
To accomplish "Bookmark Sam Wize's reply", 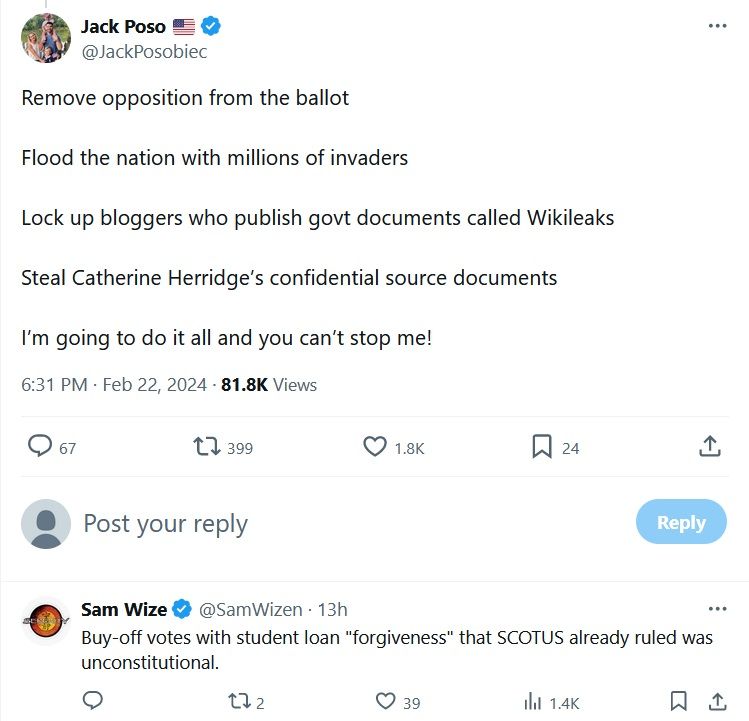I will 679,701.
